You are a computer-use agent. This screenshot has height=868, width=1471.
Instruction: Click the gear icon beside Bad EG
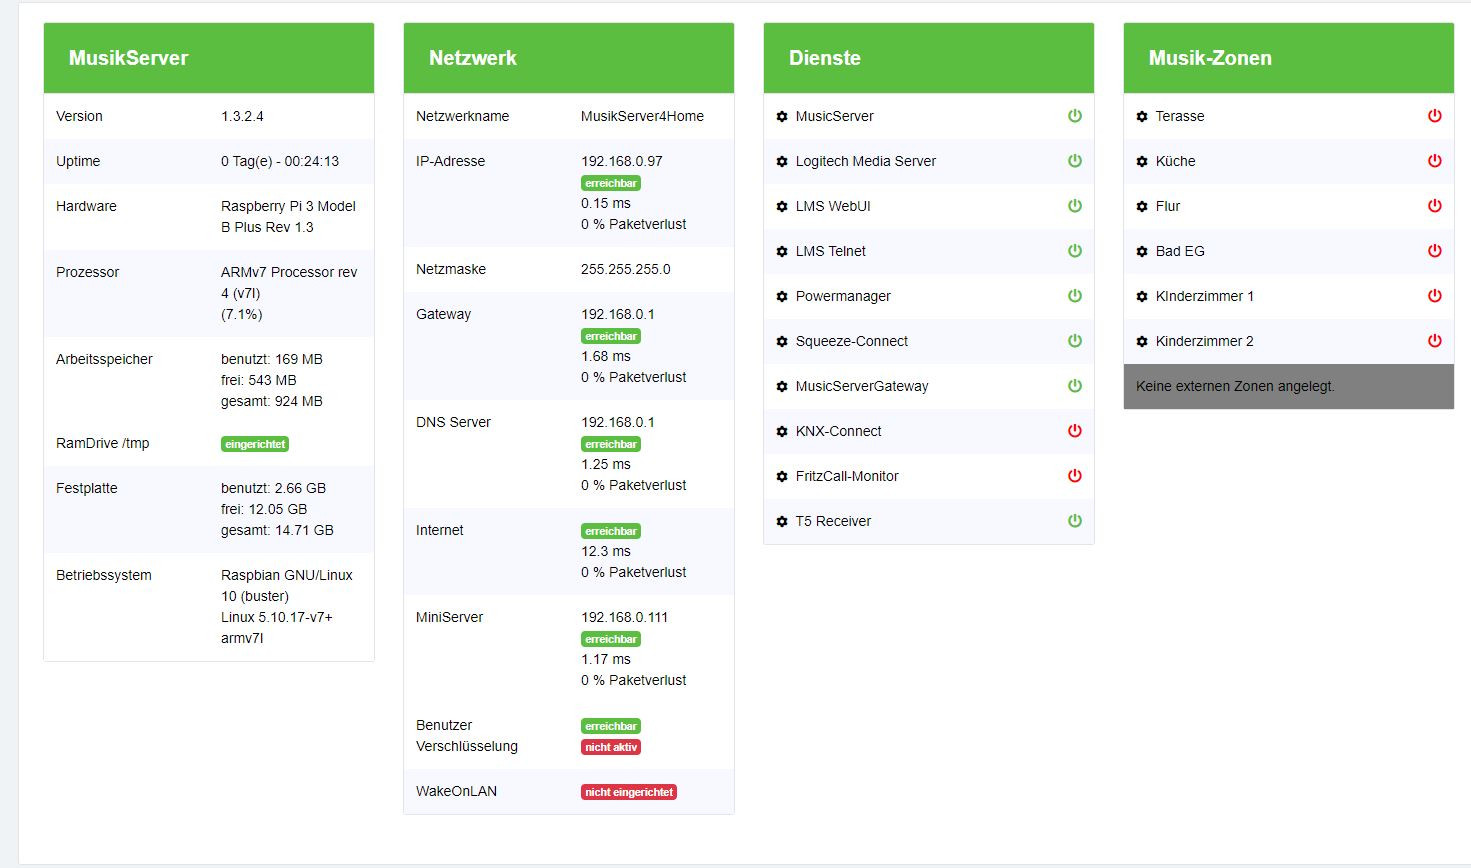[x=1142, y=252]
